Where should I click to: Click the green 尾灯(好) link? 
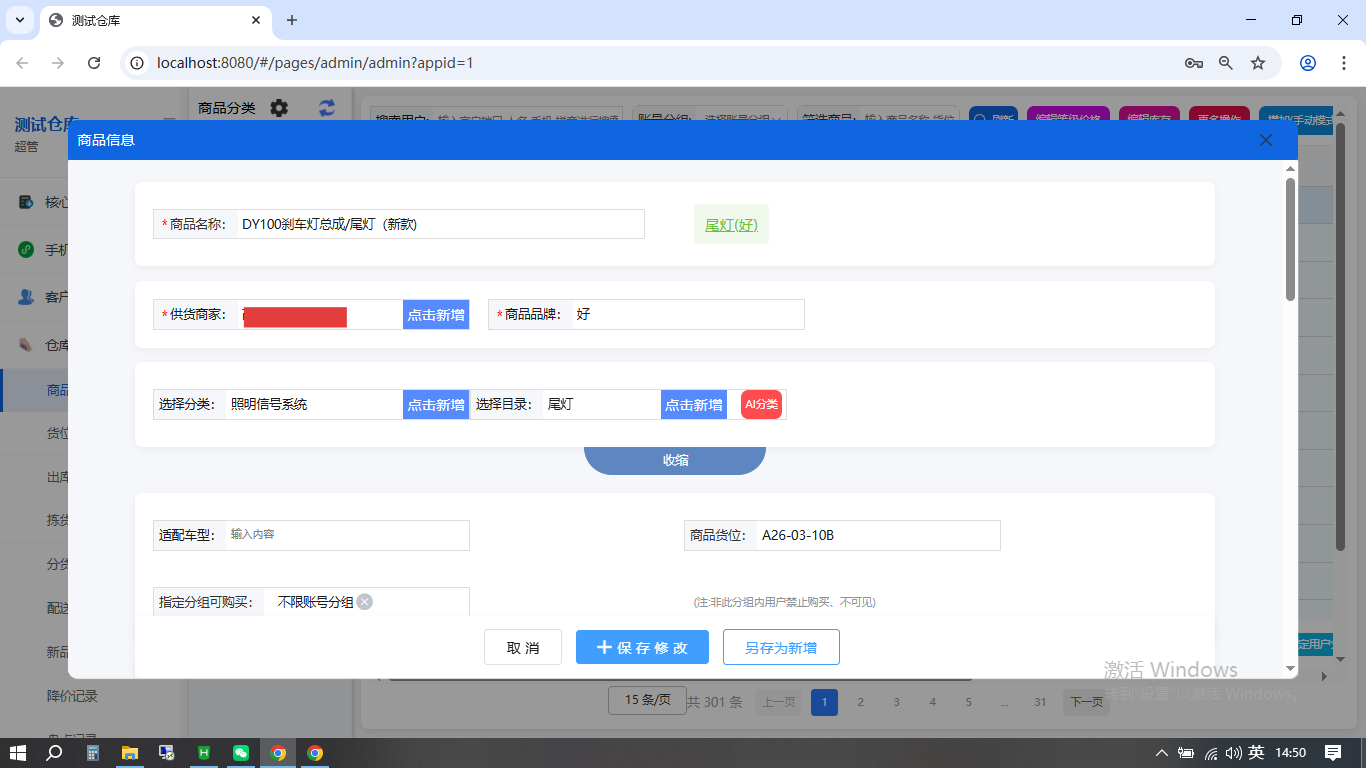point(731,224)
